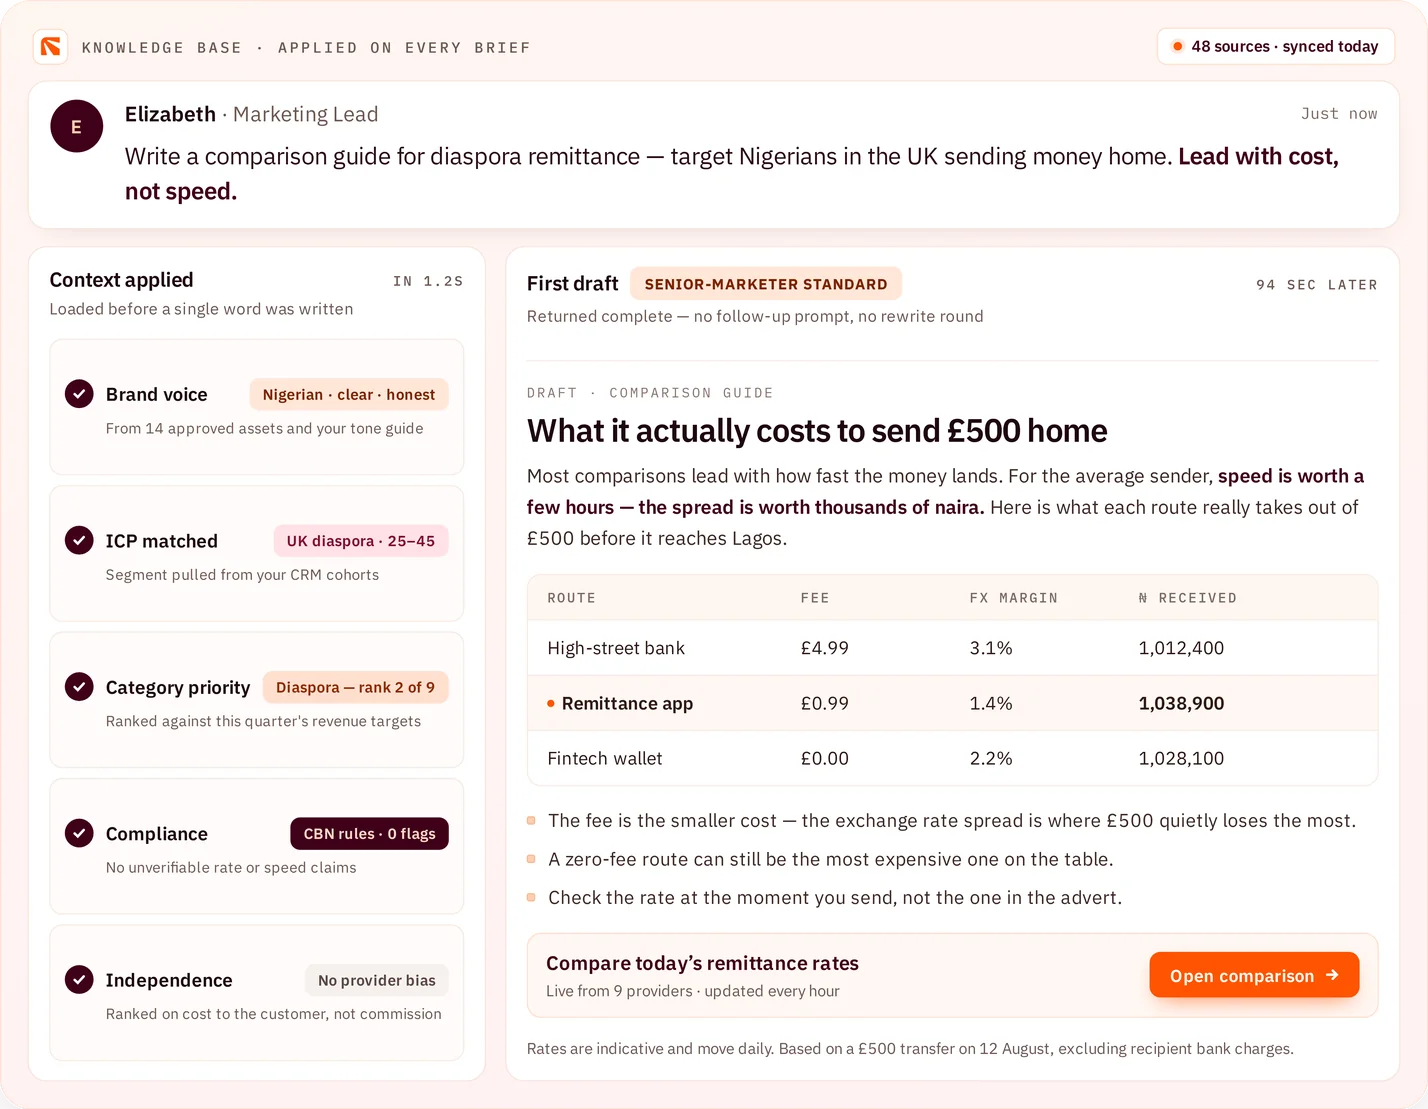Click the ICP matched check icon

tap(79, 540)
